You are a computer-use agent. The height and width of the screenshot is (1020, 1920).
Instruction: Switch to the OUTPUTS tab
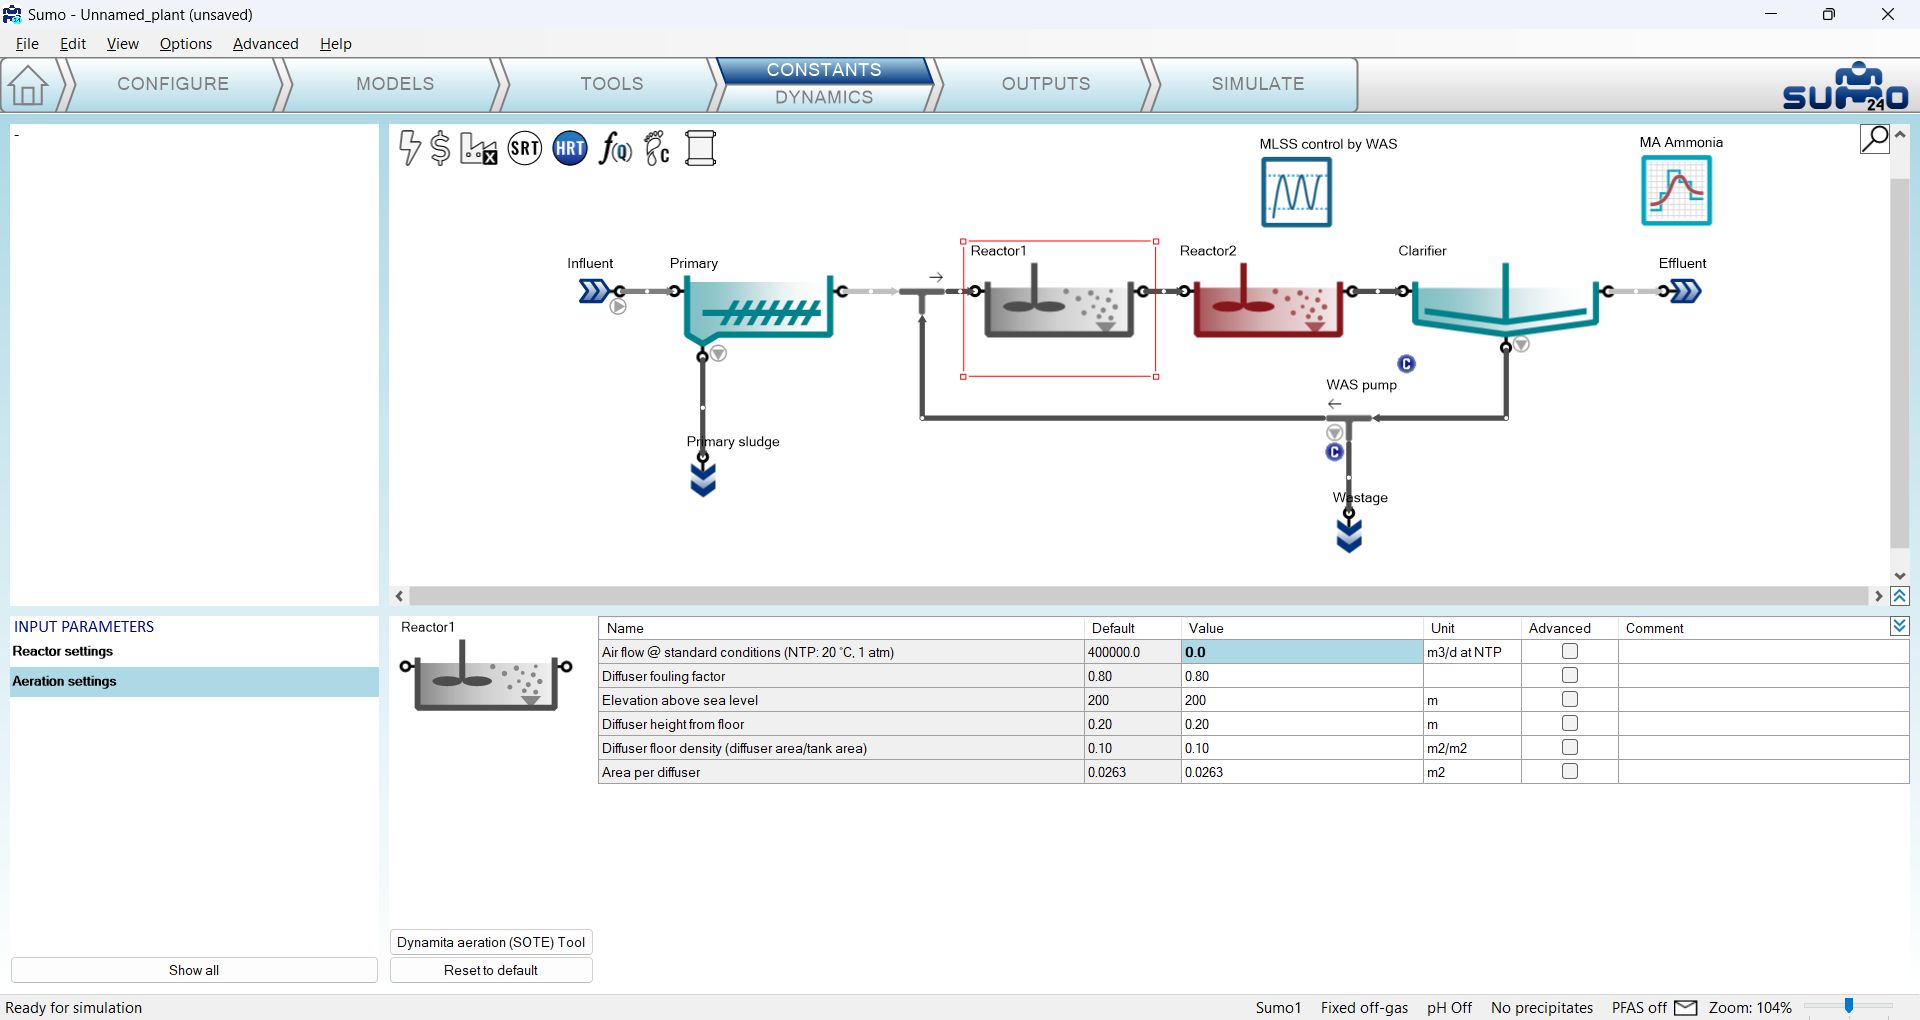click(1046, 84)
